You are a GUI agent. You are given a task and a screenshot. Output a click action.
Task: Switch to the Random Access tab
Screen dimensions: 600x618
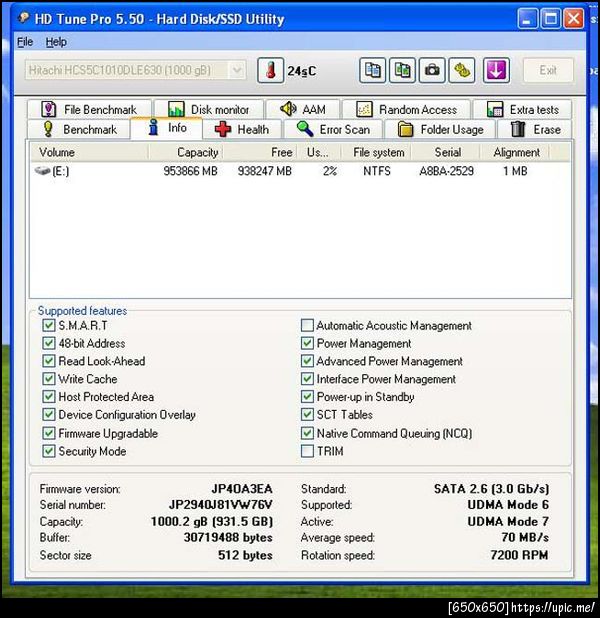point(406,109)
